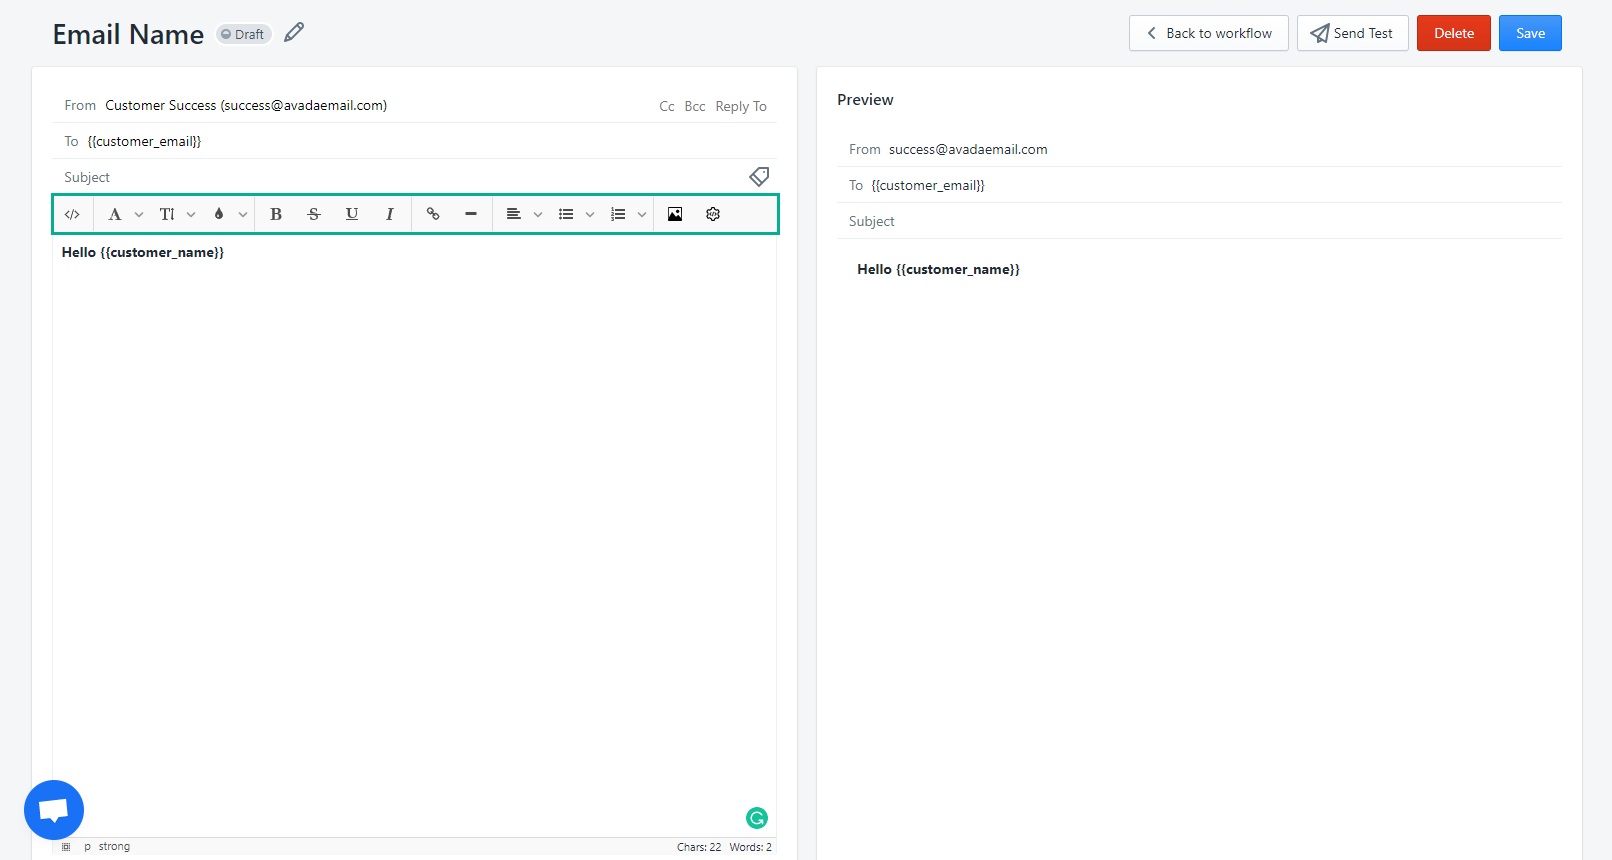Screen dimensions: 1612x860
Task: Insert an image into the email body
Action: pyautogui.click(x=675, y=214)
